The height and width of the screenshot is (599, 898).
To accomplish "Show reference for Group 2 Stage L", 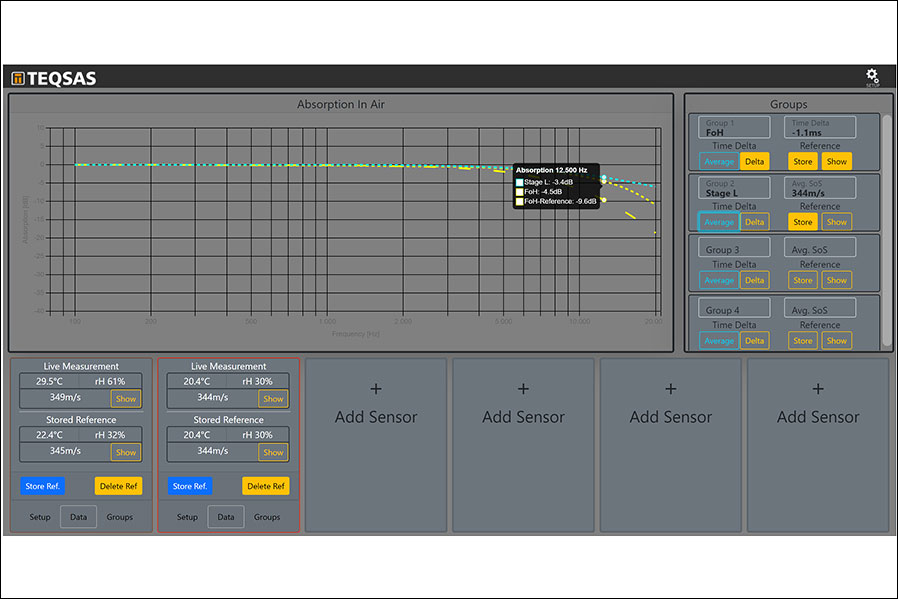I will (x=836, y=222).
